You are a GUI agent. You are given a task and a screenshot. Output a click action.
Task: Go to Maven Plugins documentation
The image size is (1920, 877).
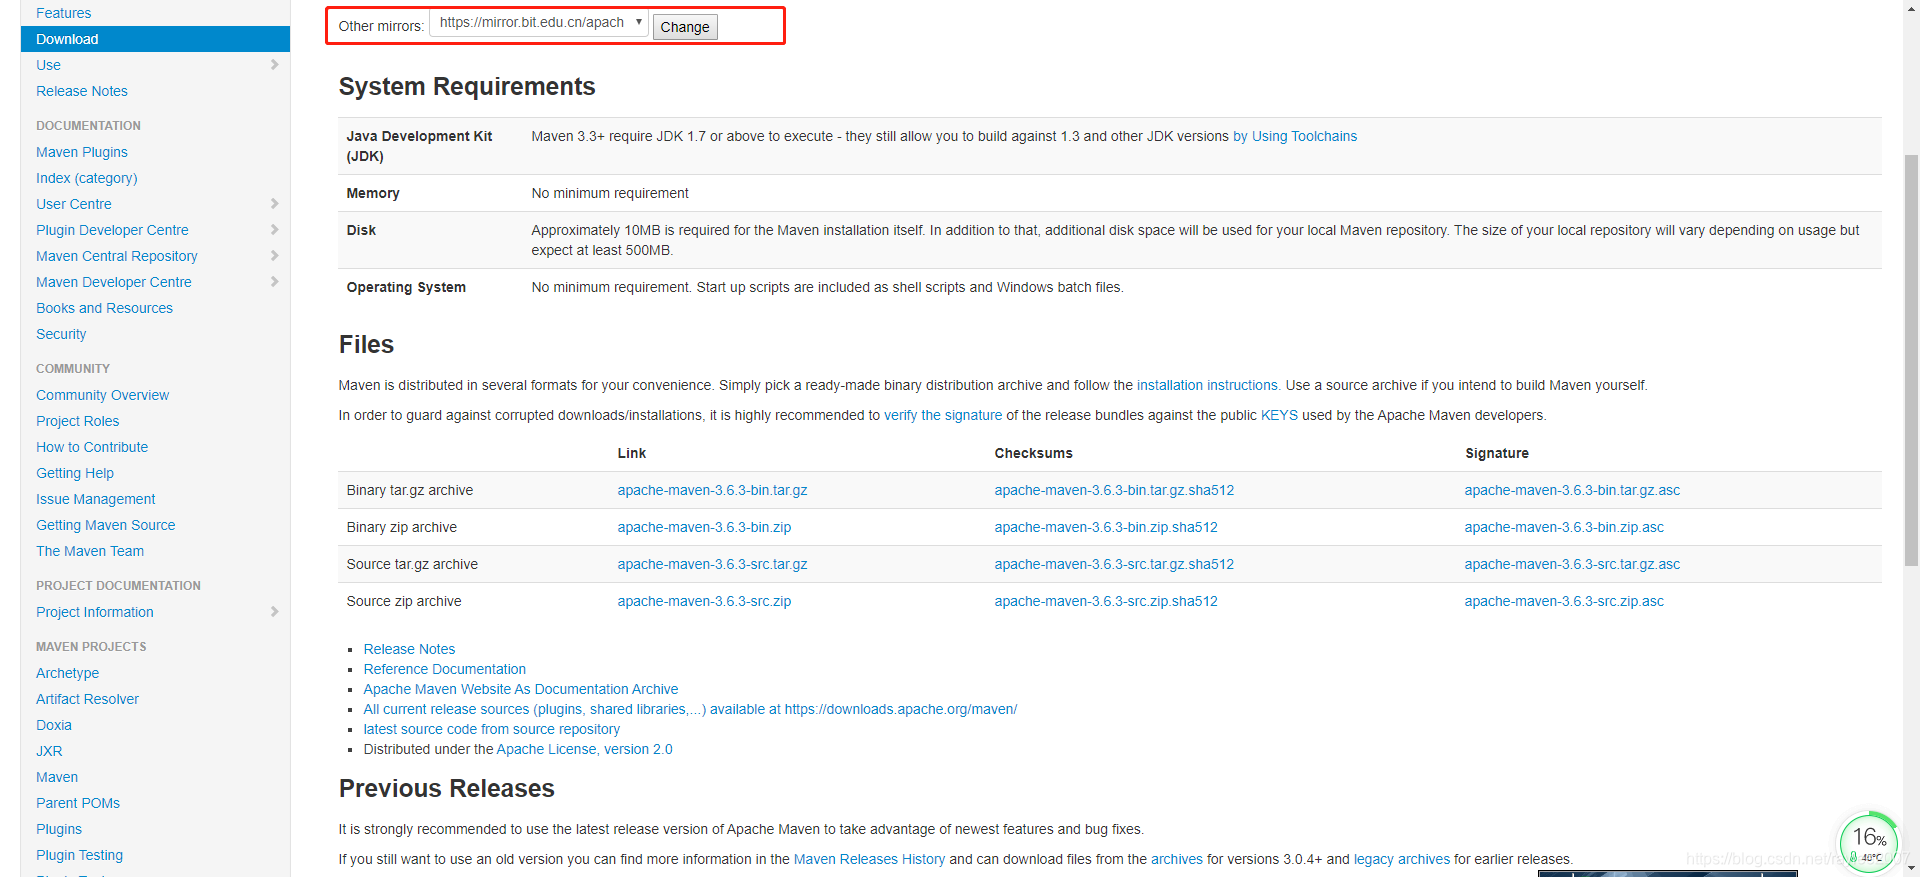(82, 152)
